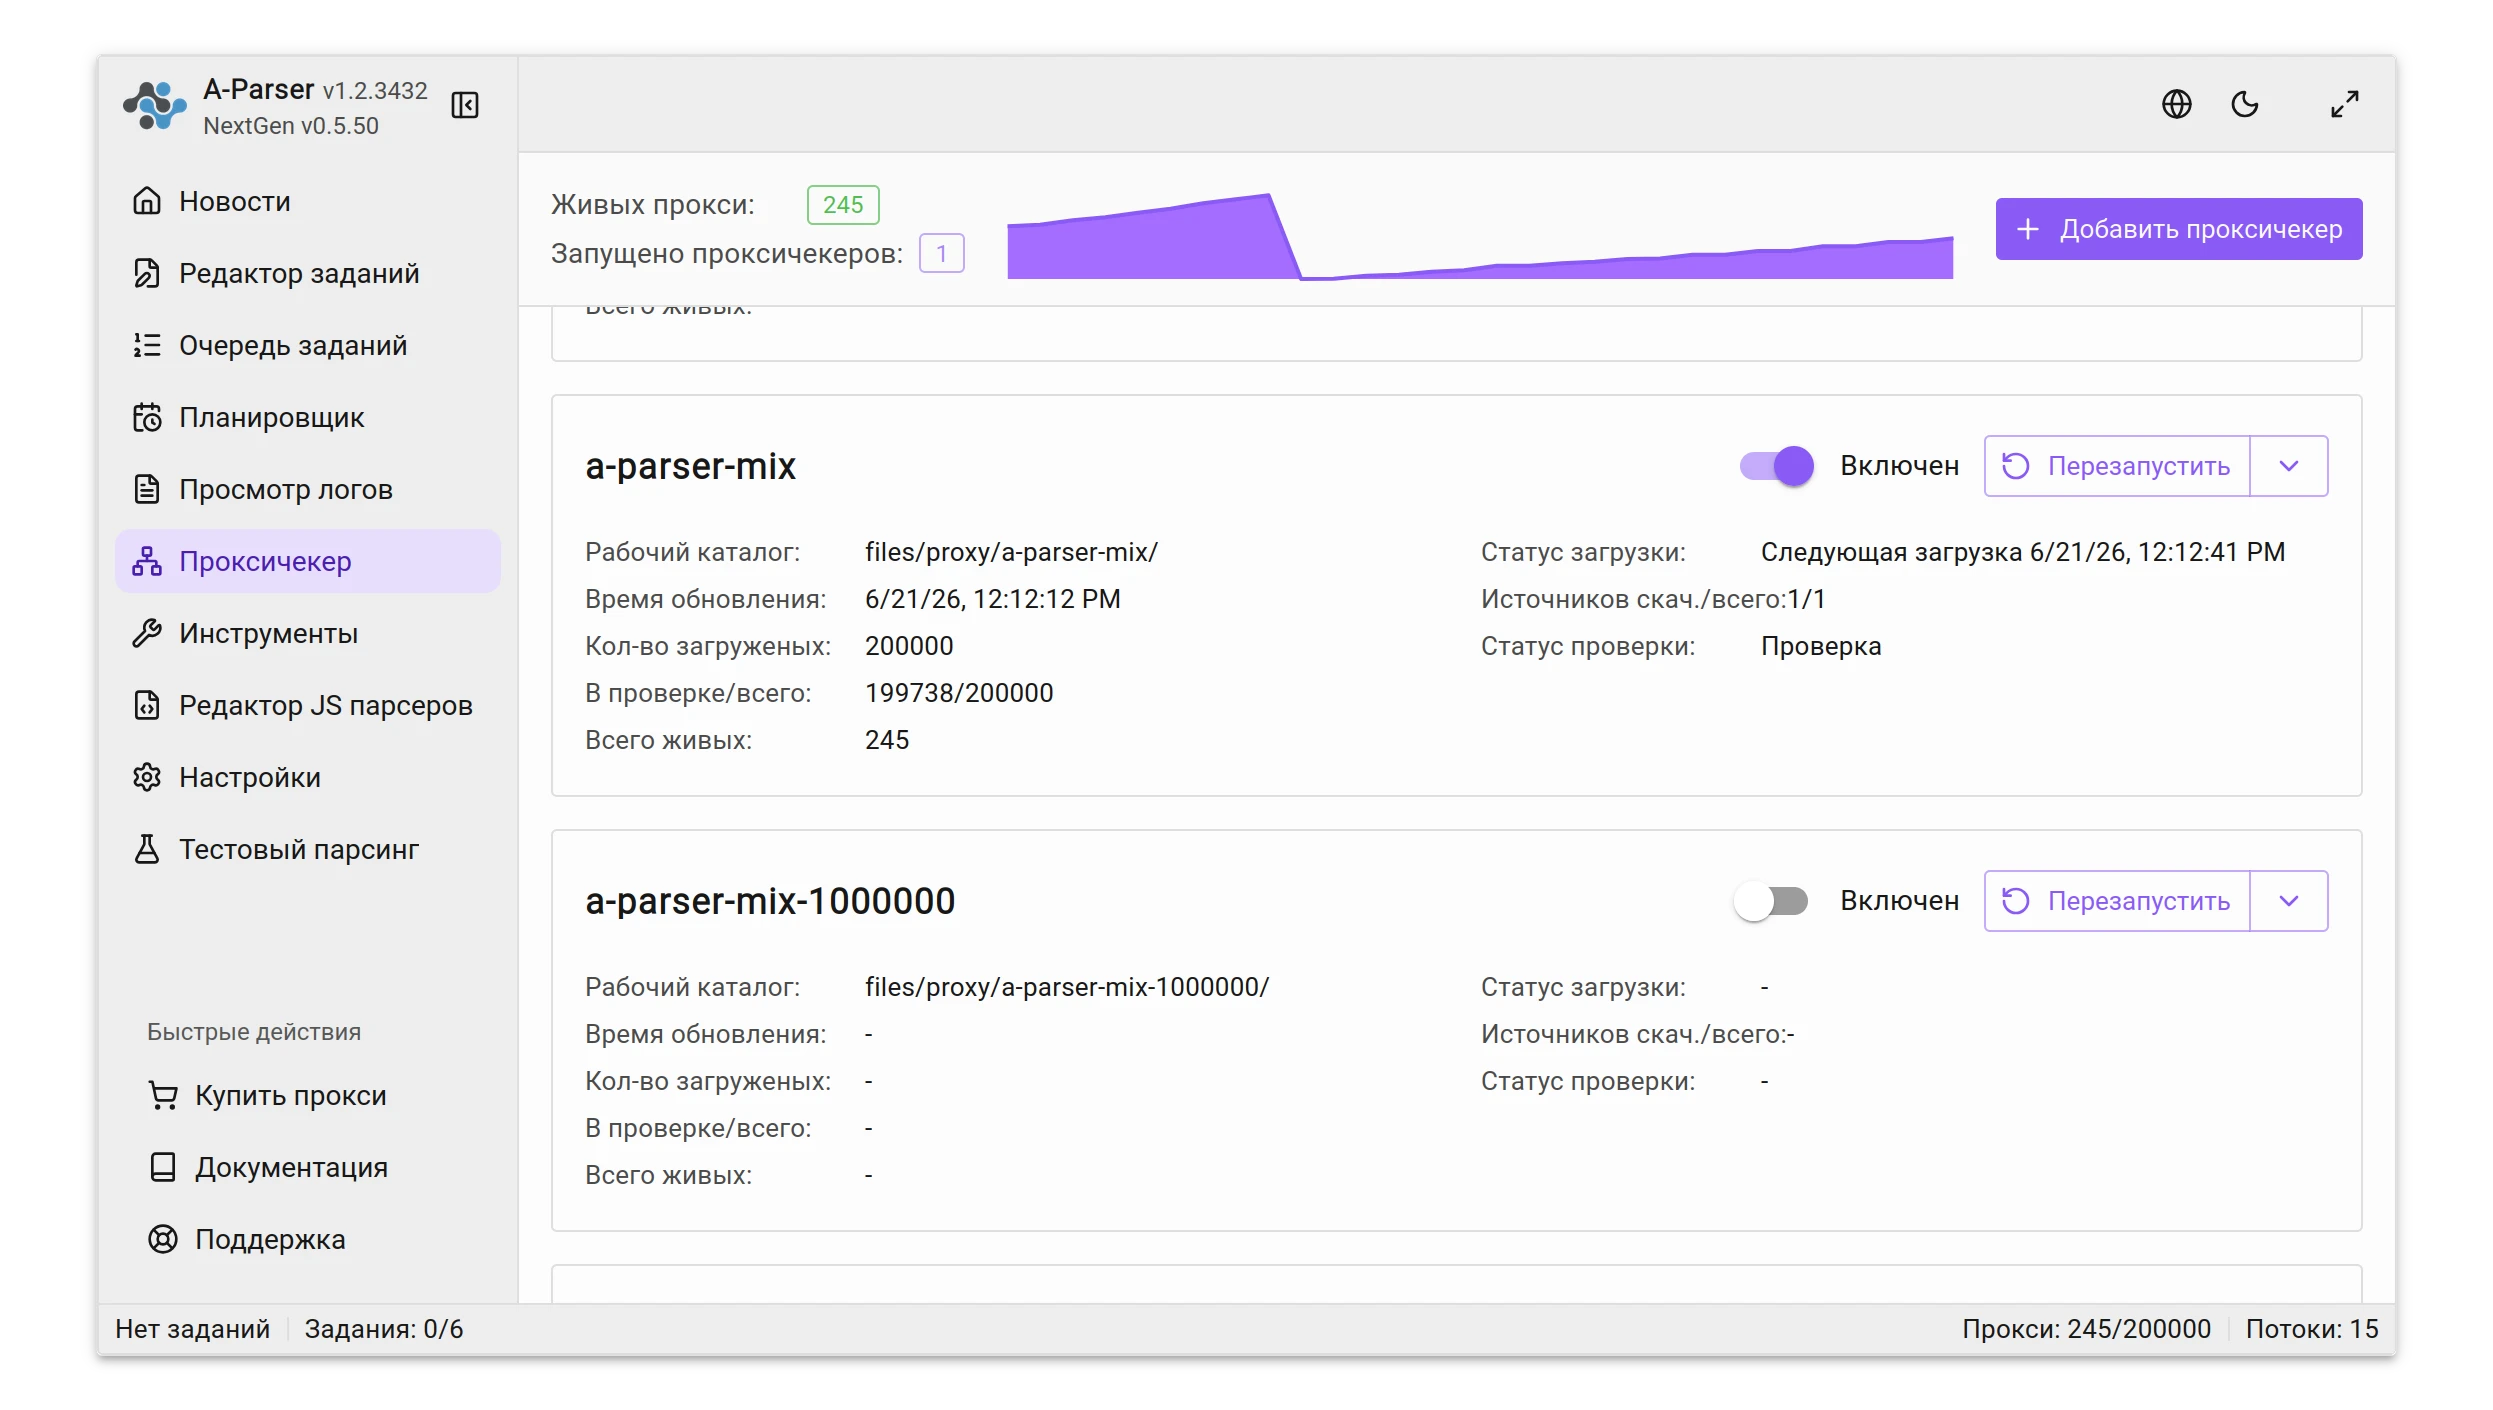Click the value 199738/200000

pos(959,693)
